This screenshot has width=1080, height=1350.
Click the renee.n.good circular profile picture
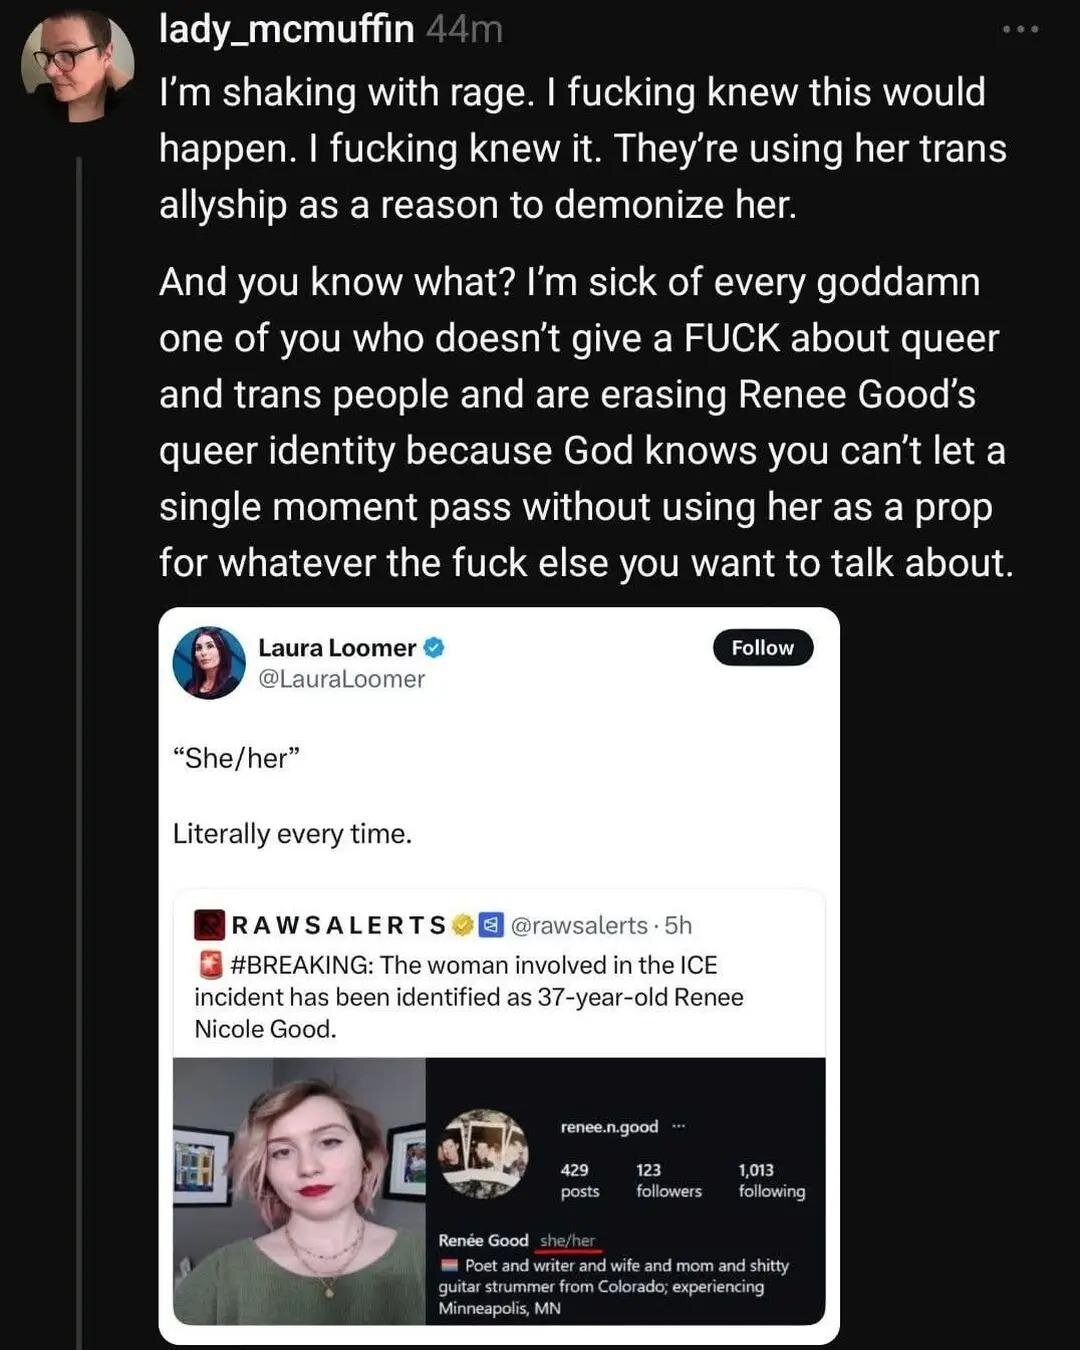click(x=484, y=1153)
